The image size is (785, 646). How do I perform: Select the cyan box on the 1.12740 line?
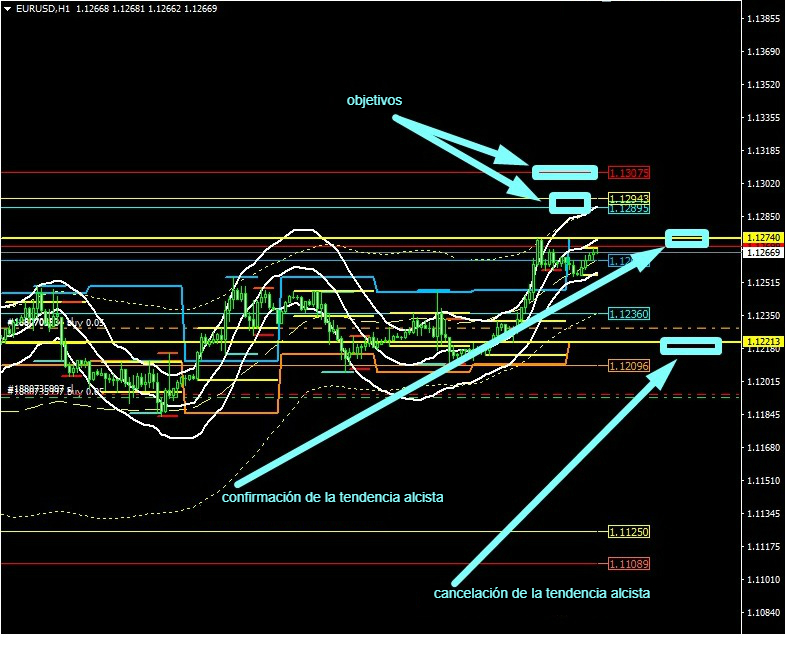coord(687,238)
